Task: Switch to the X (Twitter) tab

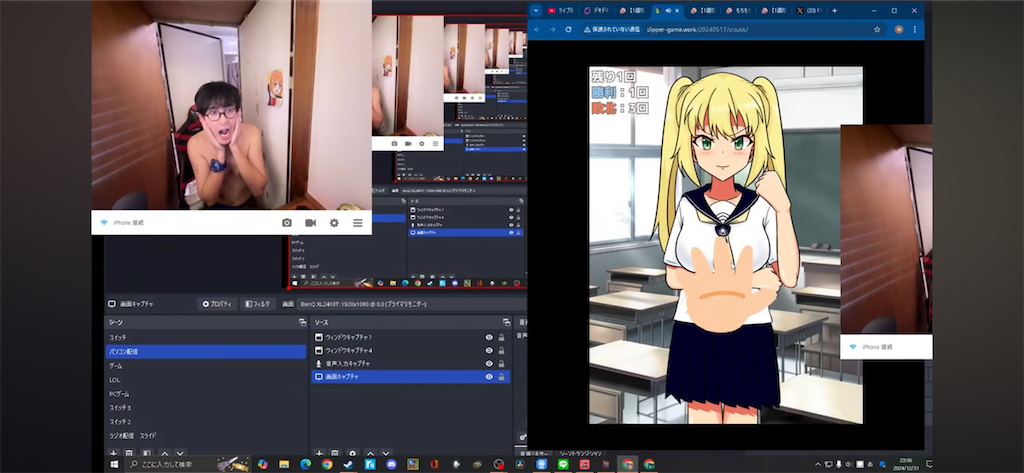Action: pyautogui.click(x=810, y=10)
